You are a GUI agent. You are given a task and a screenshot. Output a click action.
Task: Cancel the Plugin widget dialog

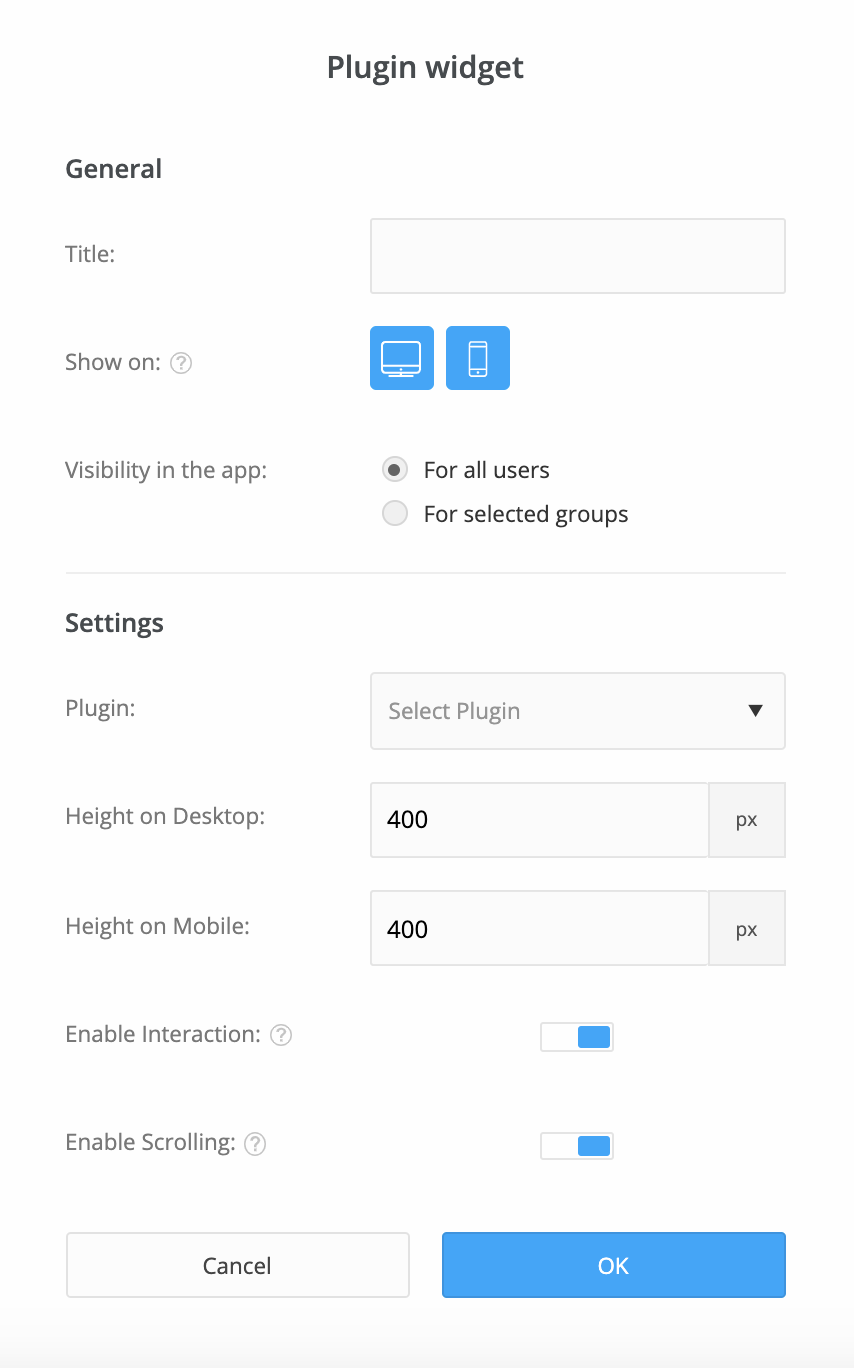237,1265
